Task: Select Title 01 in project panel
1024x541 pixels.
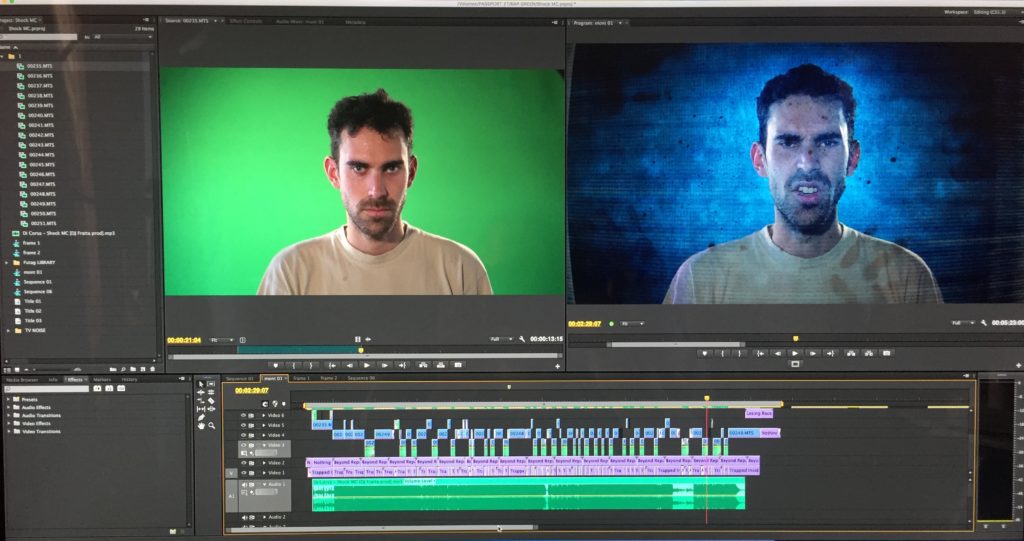Action: (33, 302)
